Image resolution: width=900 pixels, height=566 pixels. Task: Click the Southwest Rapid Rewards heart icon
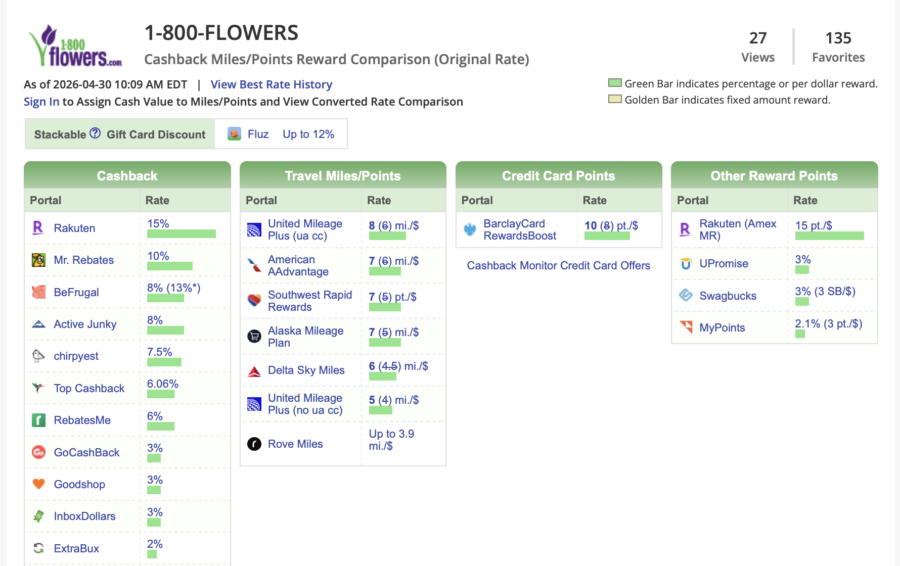254,300
